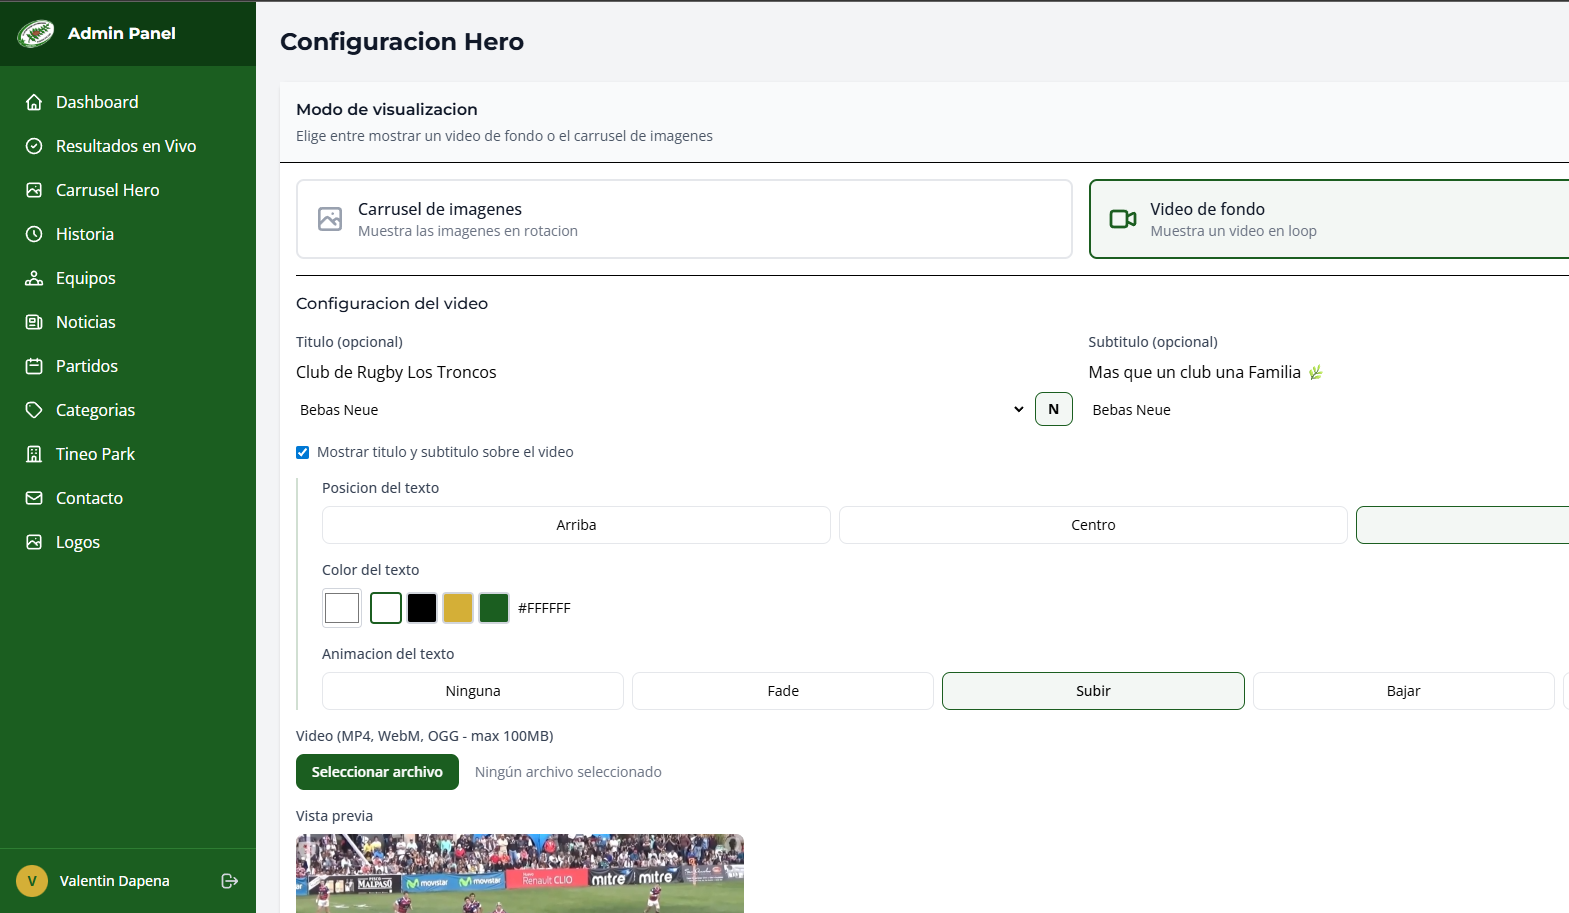Open Historia using its clock icon
Viewport: 1569px width, 913px height.
[34, 234]
